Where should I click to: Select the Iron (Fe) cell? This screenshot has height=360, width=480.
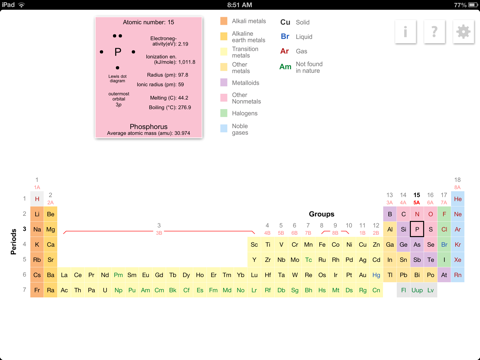click(x=322, y=245)
